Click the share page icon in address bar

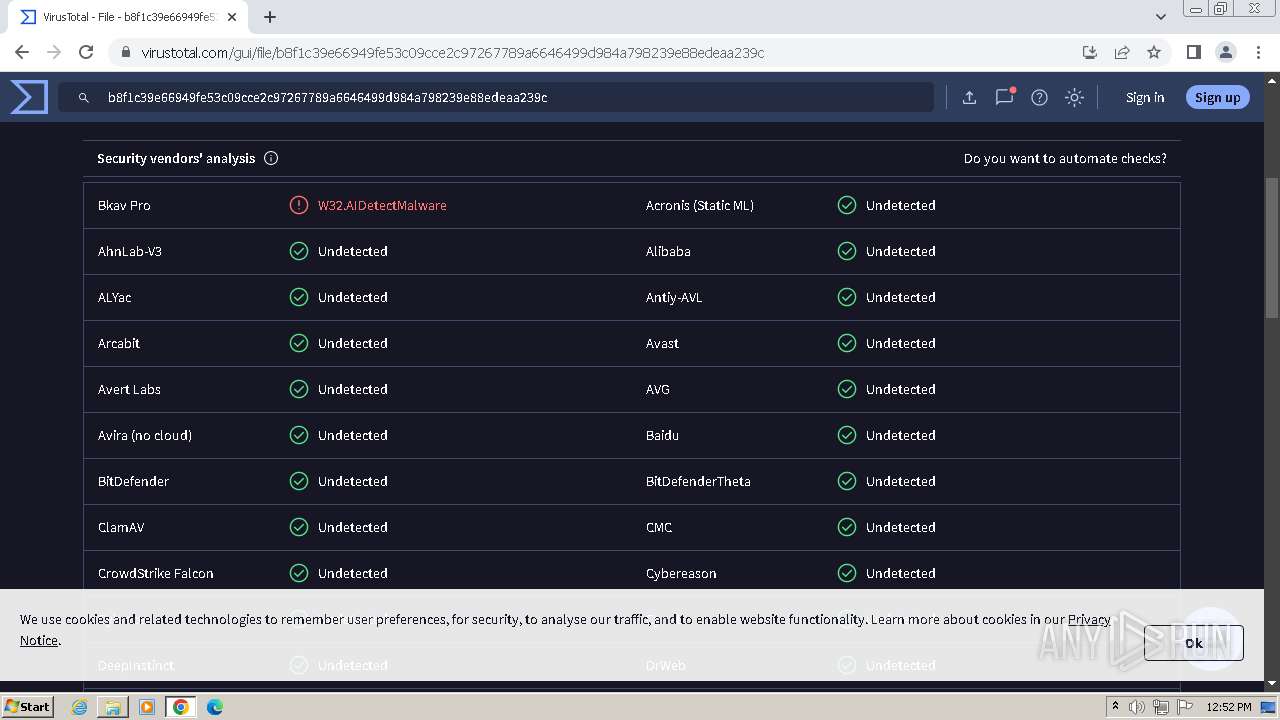(1122, 52)
